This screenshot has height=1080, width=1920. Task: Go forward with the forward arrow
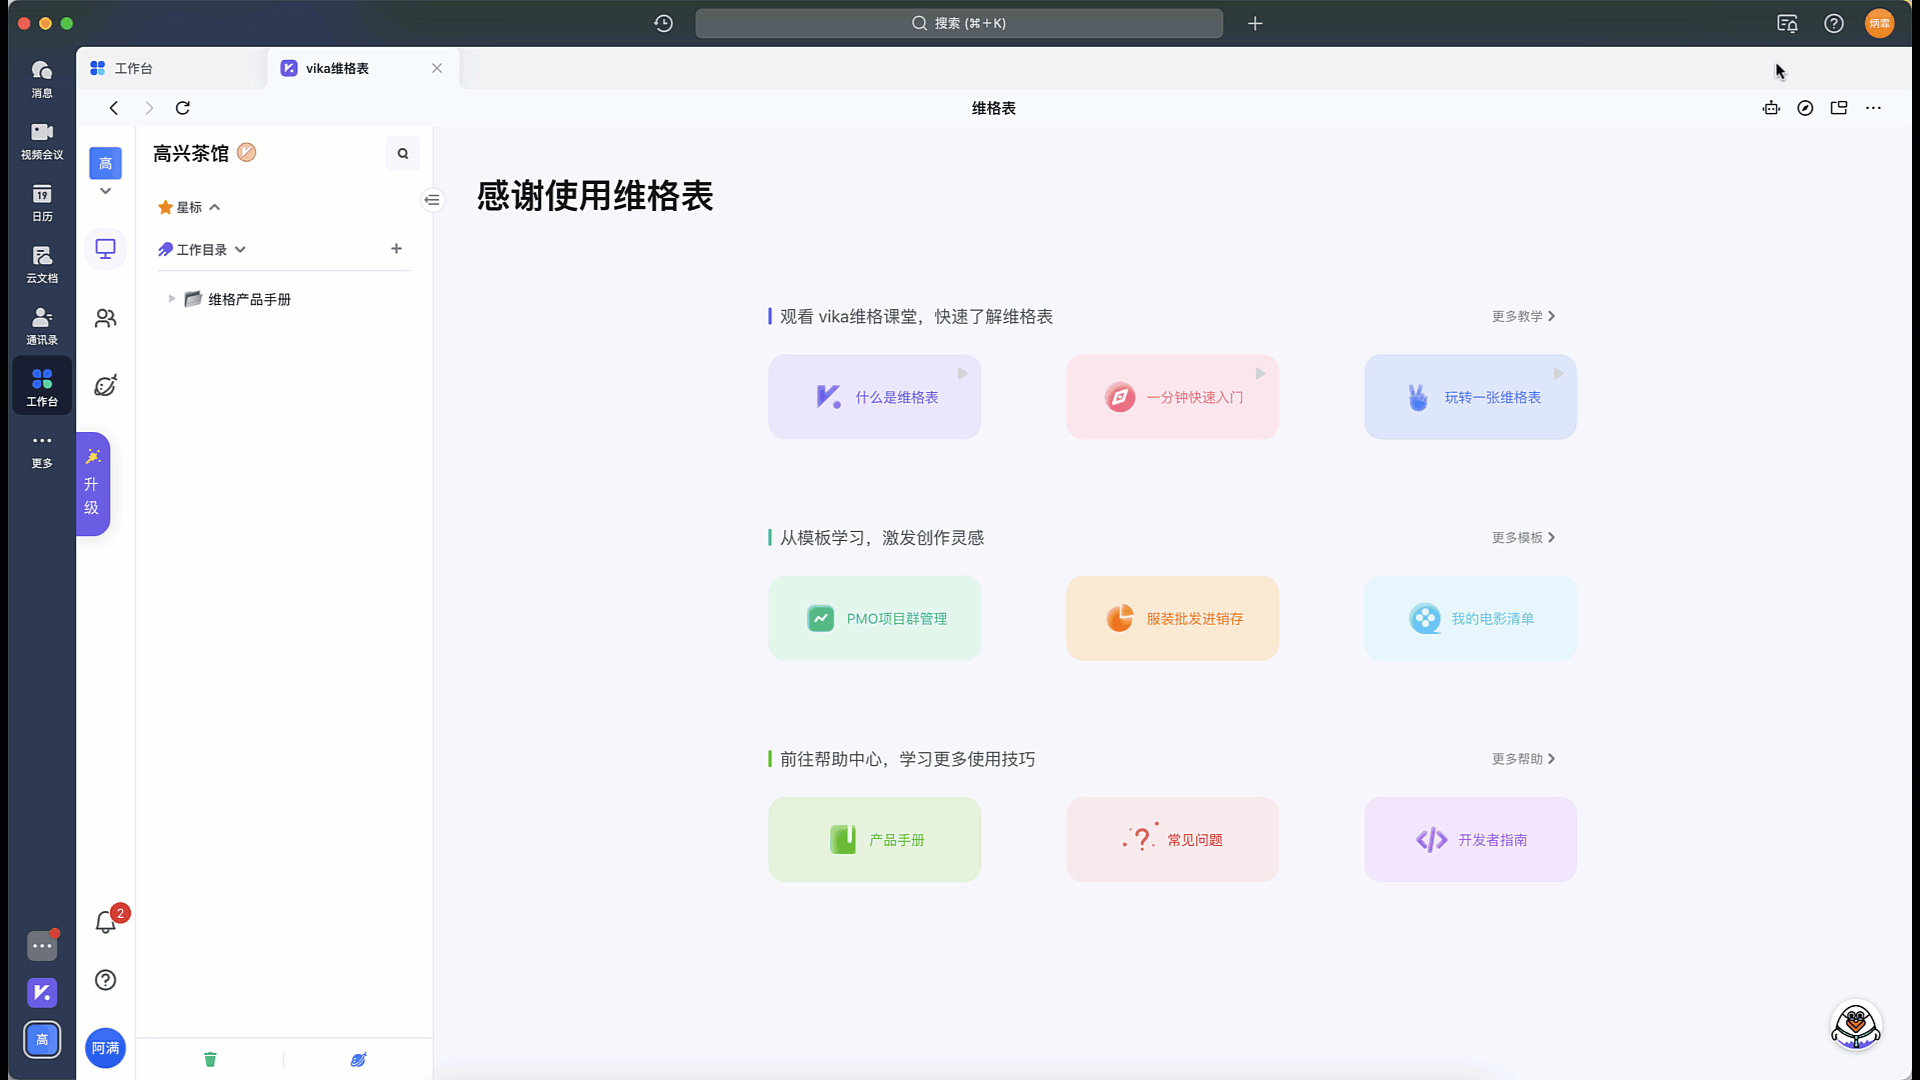pos(149,108)
